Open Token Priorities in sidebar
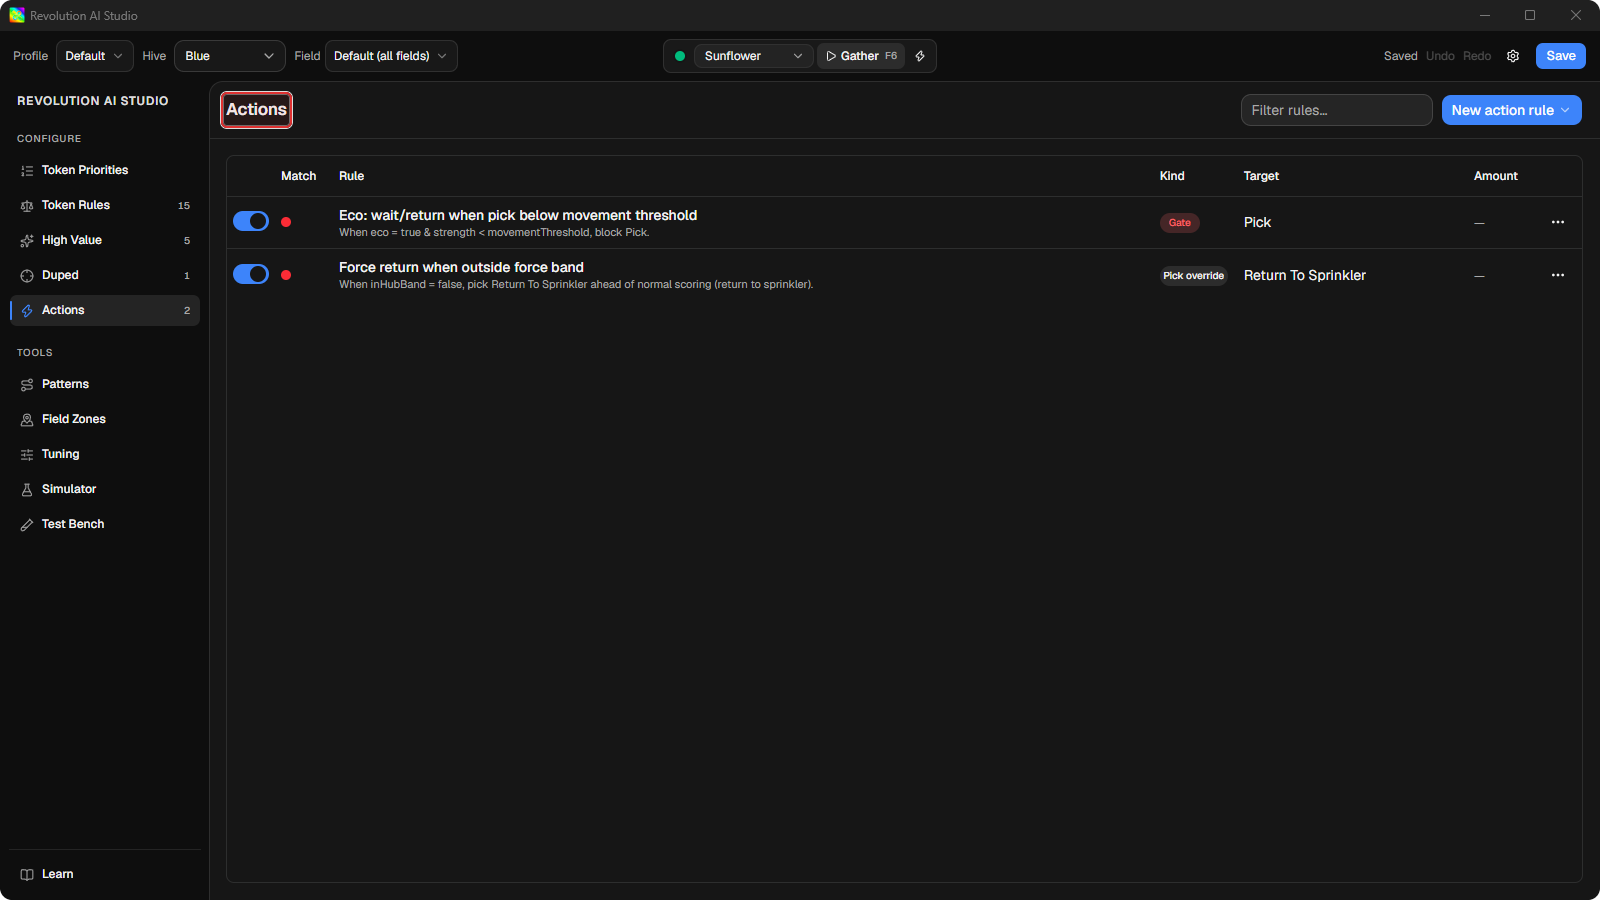Image resolution: width=1600 pixels, height=900 pixels. pos(105,170)
